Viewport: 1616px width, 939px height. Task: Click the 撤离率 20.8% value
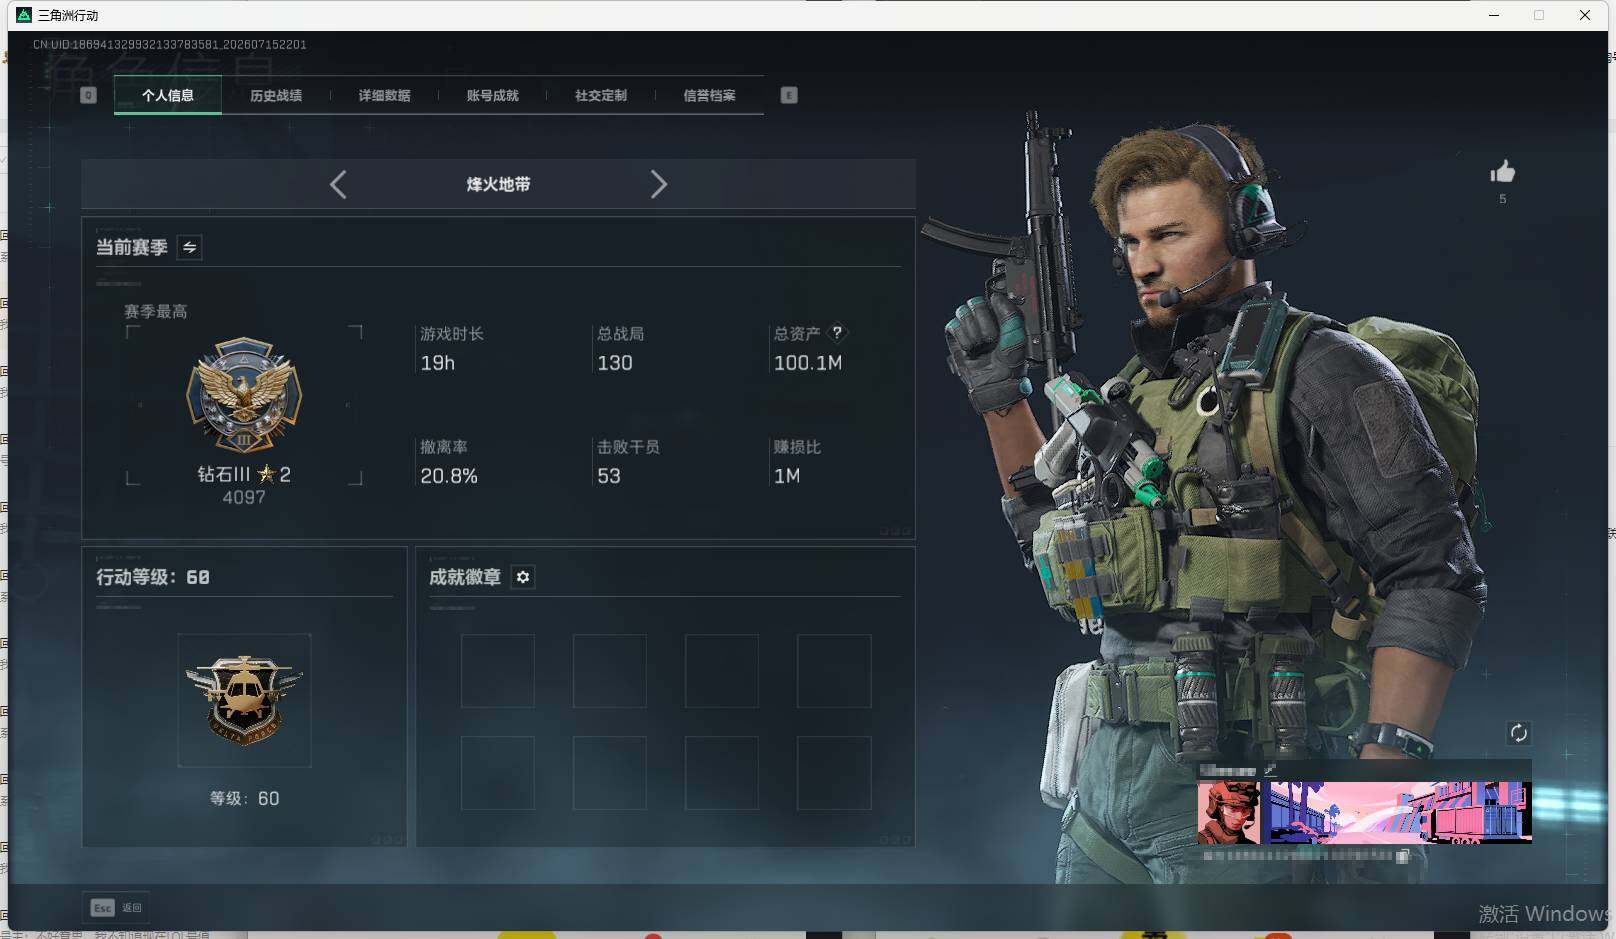[x=449, y=476]
